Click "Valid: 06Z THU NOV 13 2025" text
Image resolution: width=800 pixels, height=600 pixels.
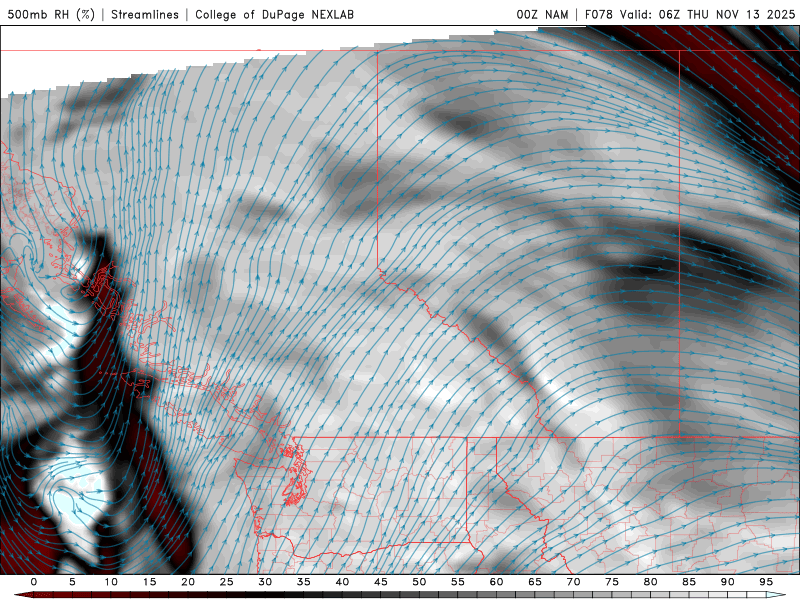point(708,14)
